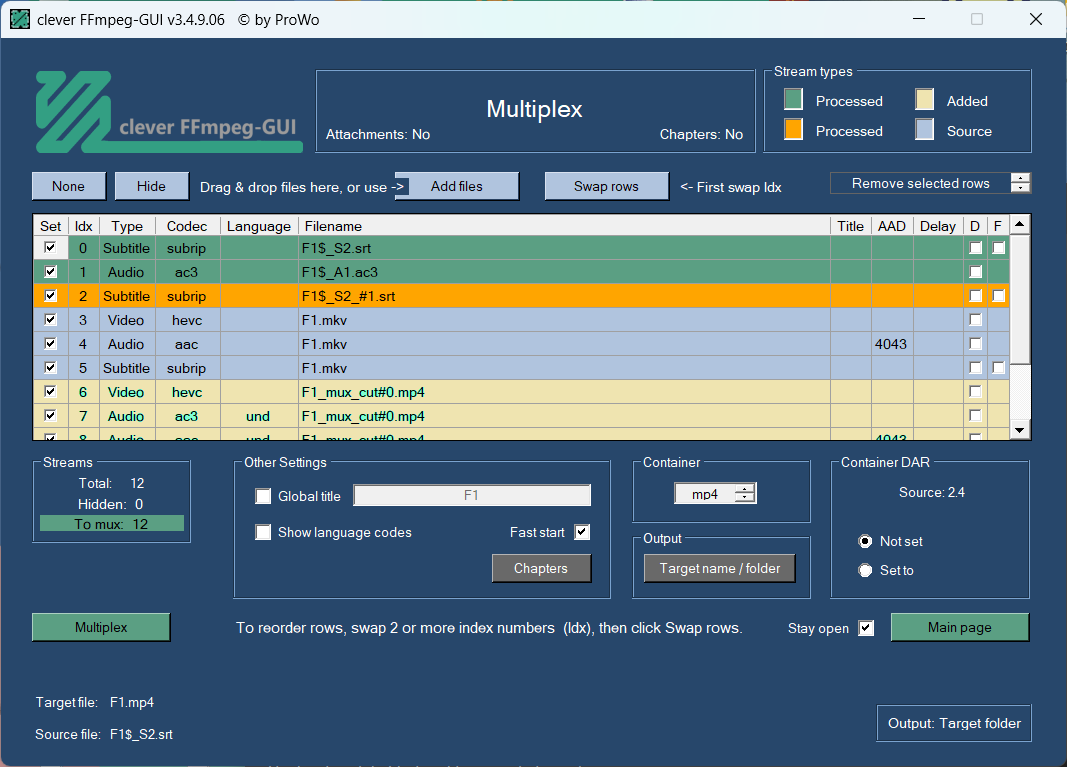
Task: Open the Chapters settings
Action: click(x=541, y=568)
